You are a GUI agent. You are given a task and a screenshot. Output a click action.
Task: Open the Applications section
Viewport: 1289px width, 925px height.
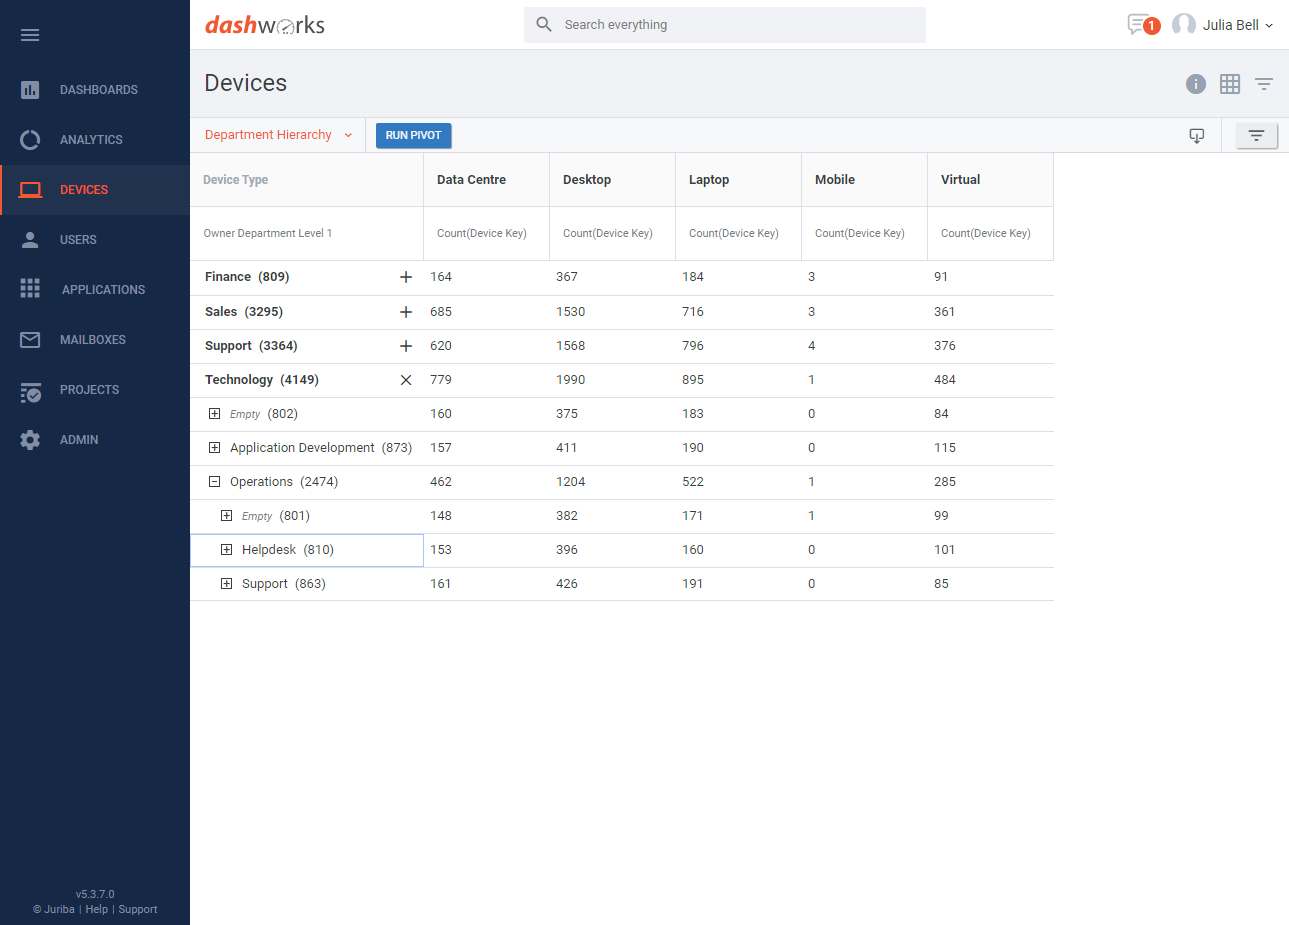pos(103,290)
